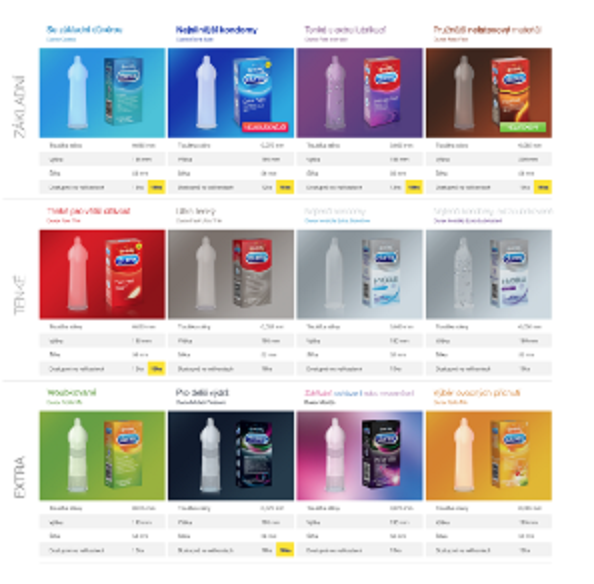Open the brown-red heading link above the brown product
The height and width of the screenshot is (584, 594).
pos(487,30)
